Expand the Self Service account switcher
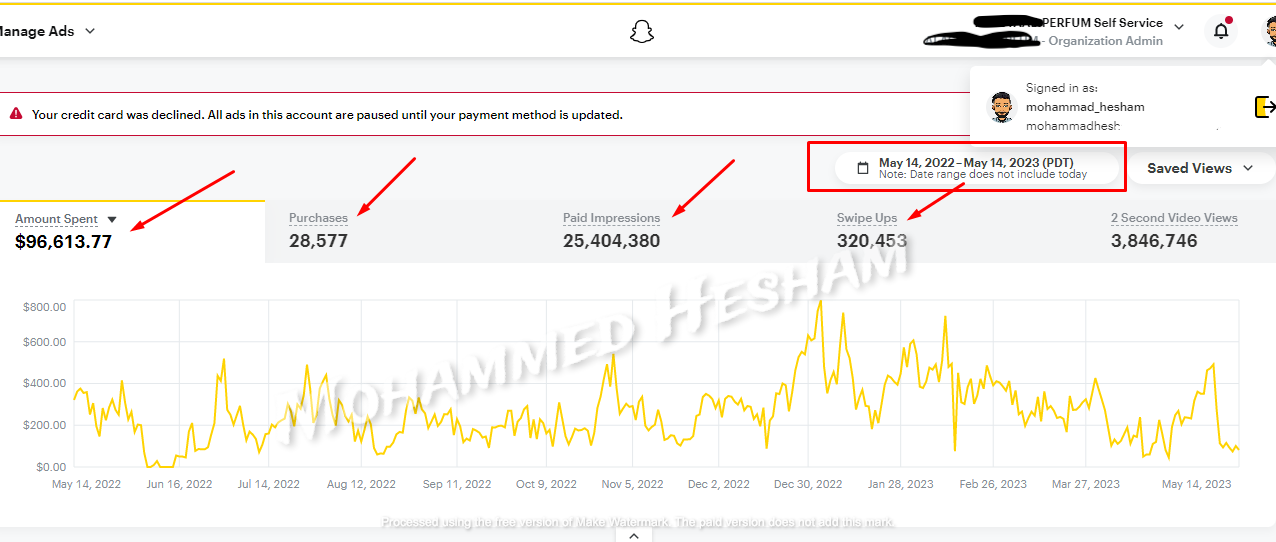1276x542 pixels. pyautogui.click(x=1178, y=27)
